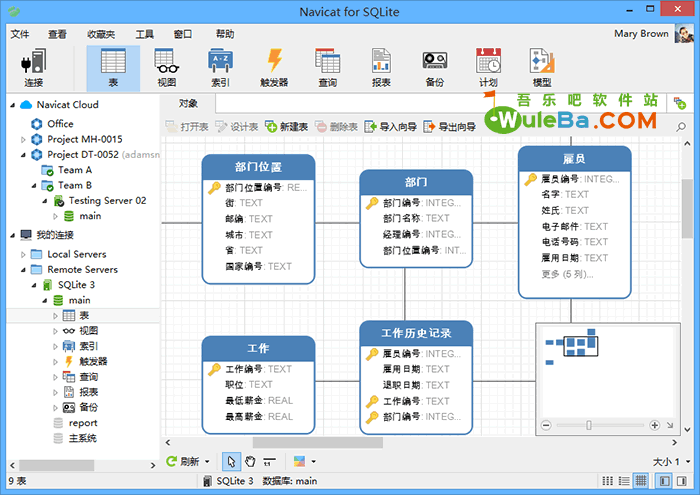Viewport: 700px width, 495px height.
Task: Switch to detail list view
Action: click(624, 481)
